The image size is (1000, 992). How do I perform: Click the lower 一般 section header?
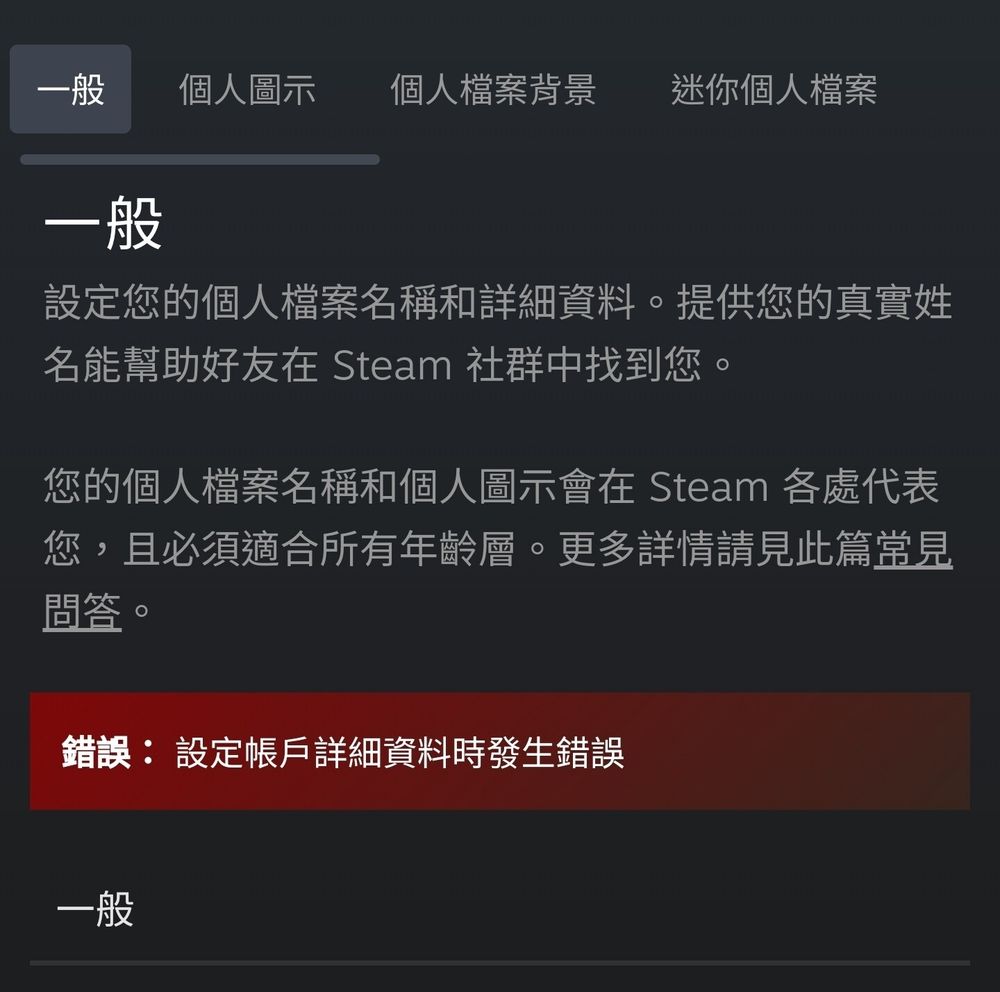pos(95,908)
